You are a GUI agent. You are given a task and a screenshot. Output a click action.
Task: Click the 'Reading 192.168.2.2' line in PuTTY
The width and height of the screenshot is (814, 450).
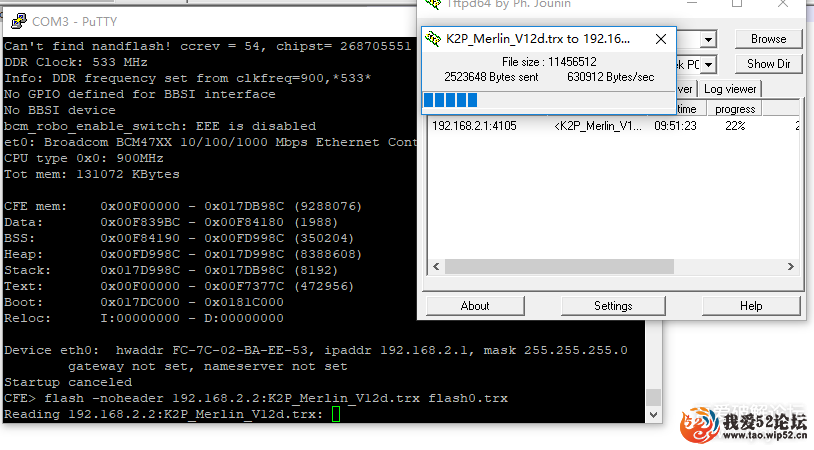(164, 414)
